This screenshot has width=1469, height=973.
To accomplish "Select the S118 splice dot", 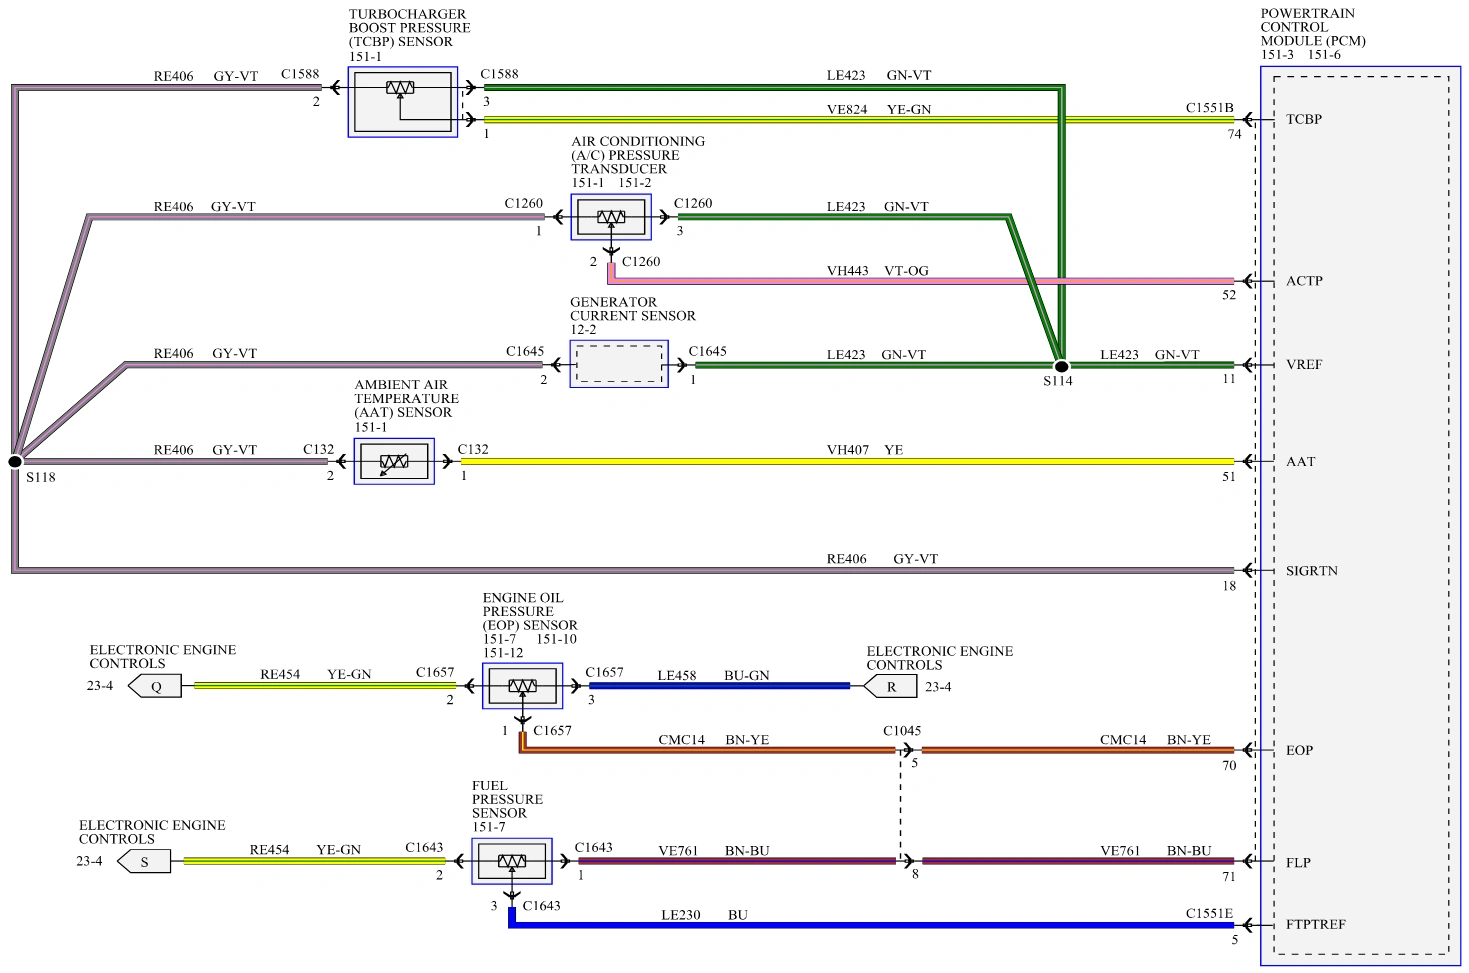I will [x=15, y=461].
